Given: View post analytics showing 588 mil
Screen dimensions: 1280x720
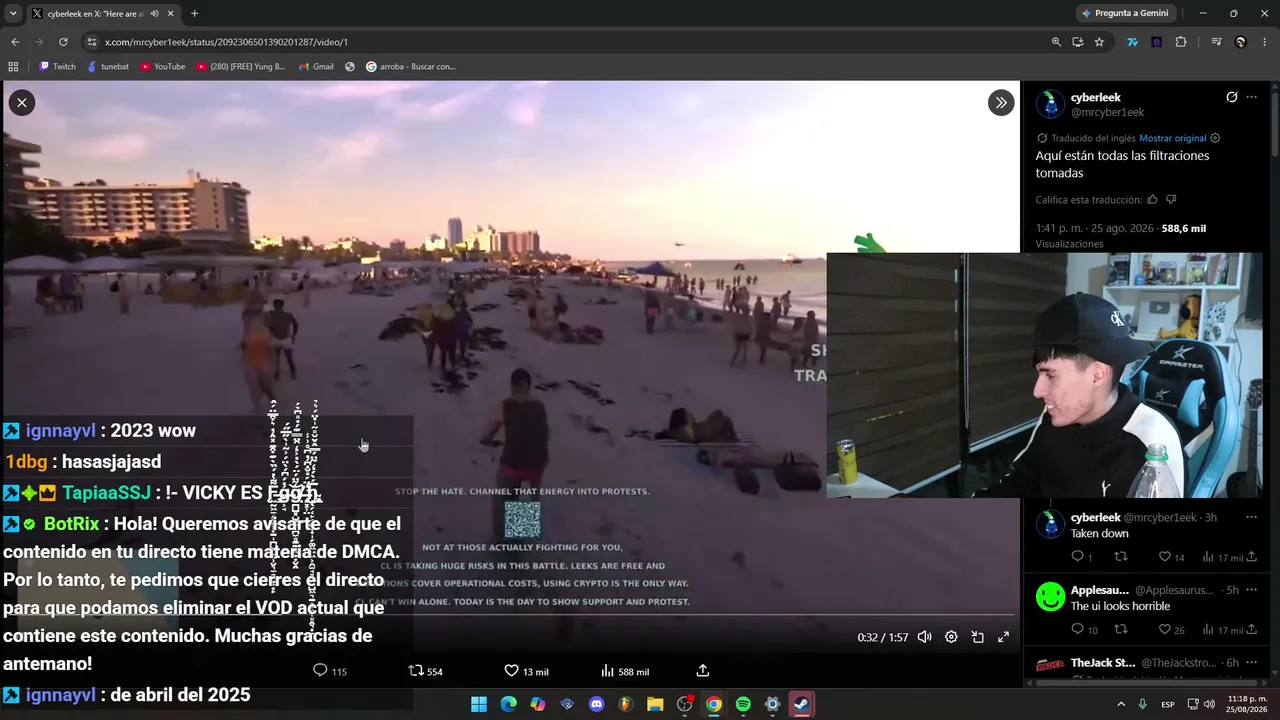Looking at the screenshot, I should (x=624, y=671).
